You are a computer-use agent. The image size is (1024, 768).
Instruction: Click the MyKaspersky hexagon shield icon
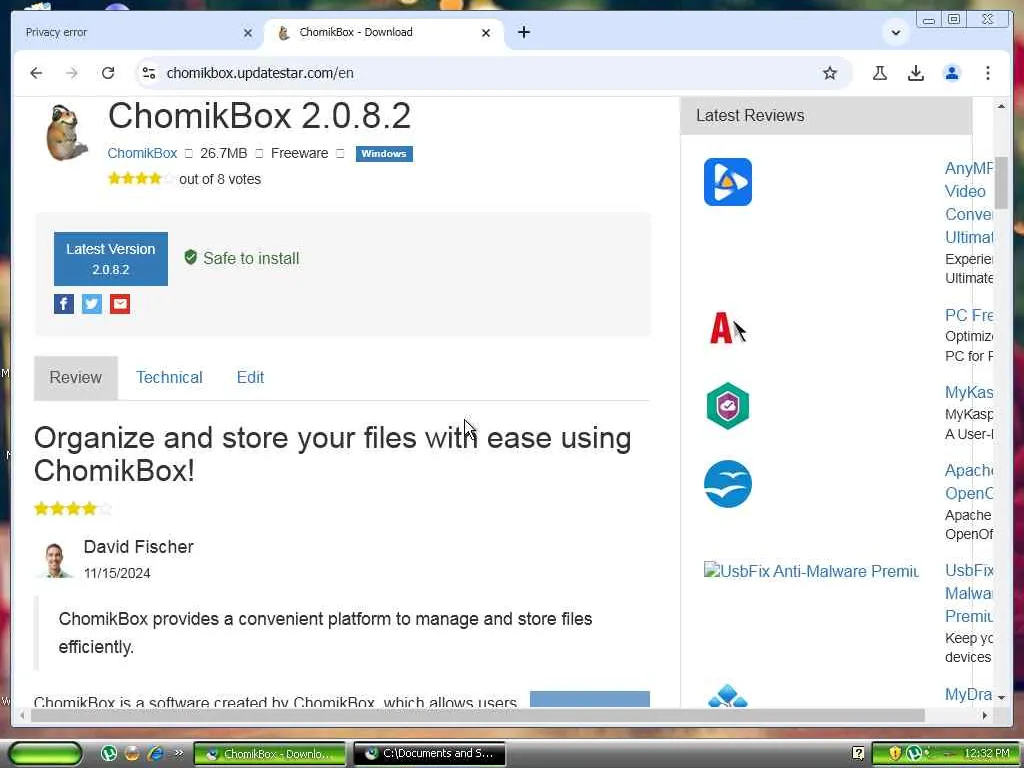[728, 406]
